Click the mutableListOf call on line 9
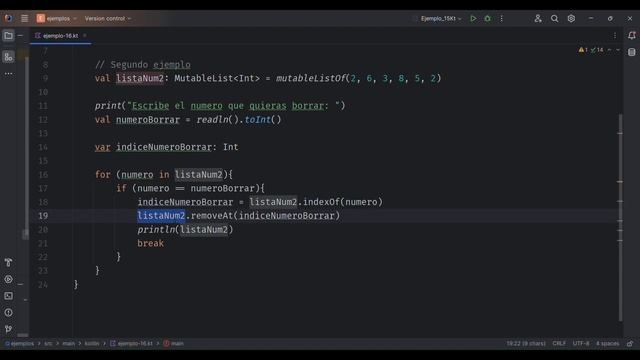The width and height of the screenshot is (640, 360). [x=311, y=78]
